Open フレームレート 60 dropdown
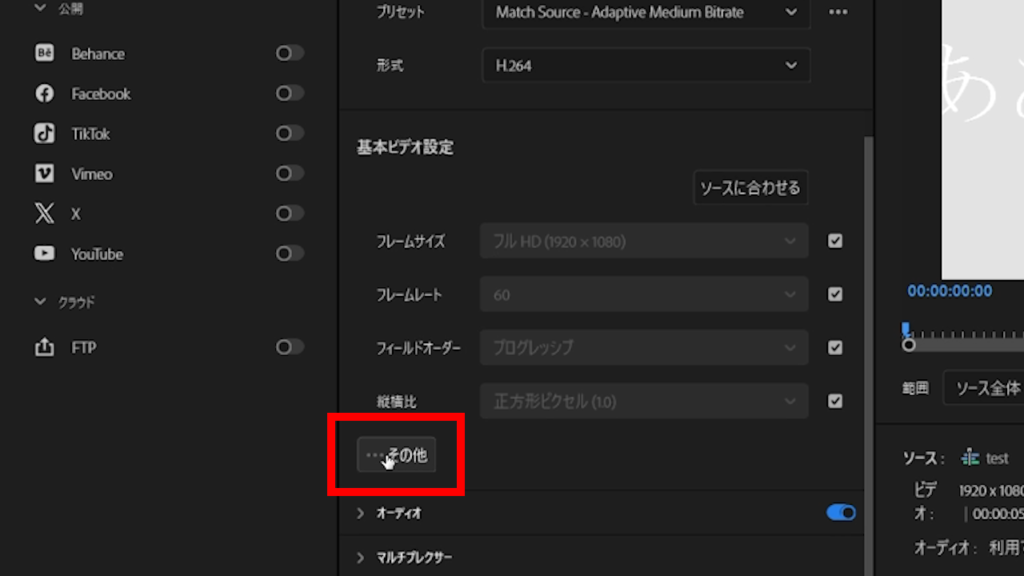This screenshot has width=1024, height=576. point(644,295)
